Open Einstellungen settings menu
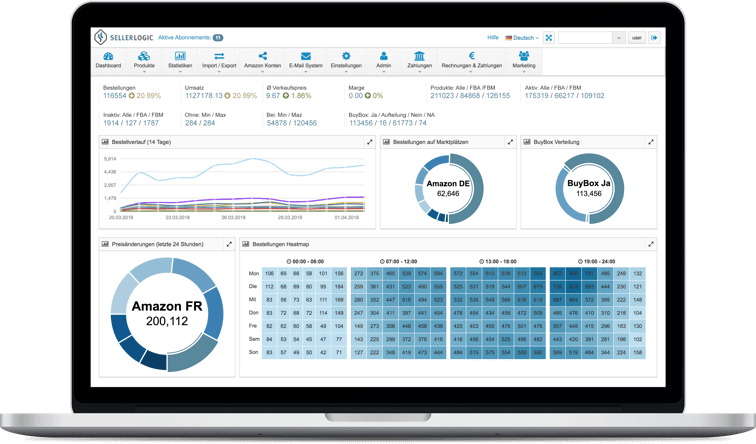This screenshot has height=444, width=756. [346, 60]
